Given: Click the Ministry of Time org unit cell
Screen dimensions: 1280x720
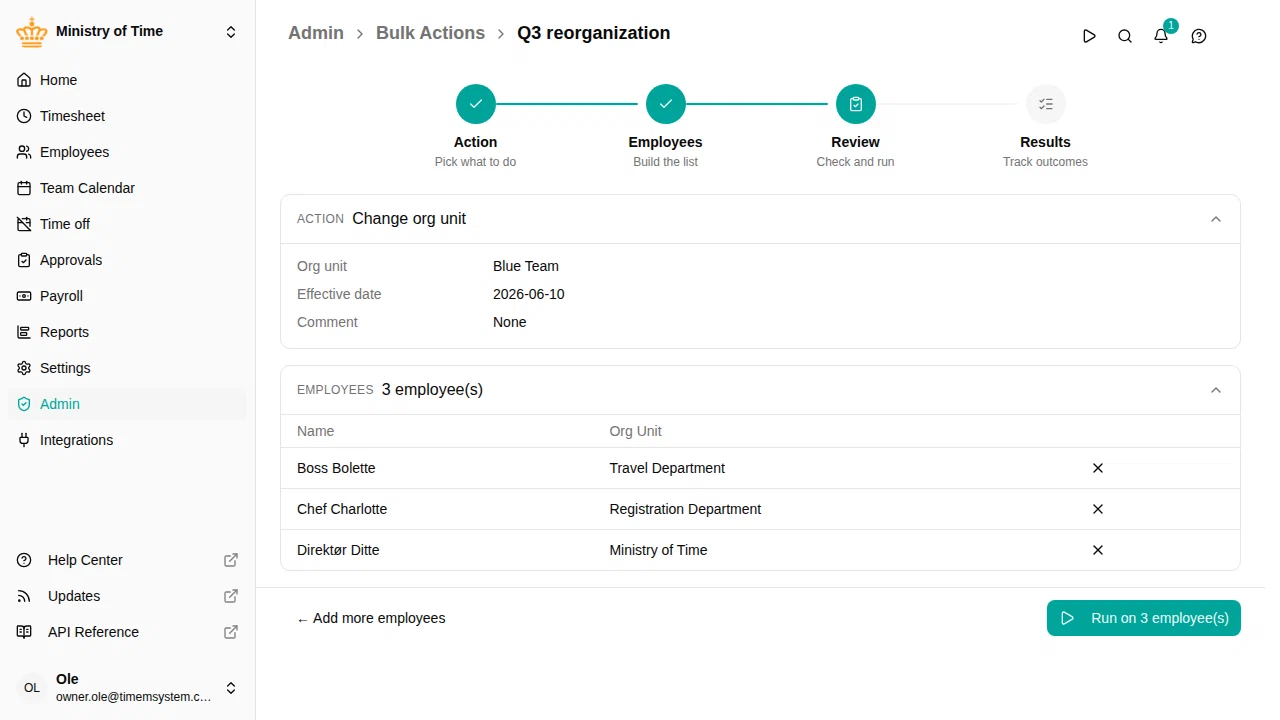Looking at the screenshot, I should [x=658, y=550].
